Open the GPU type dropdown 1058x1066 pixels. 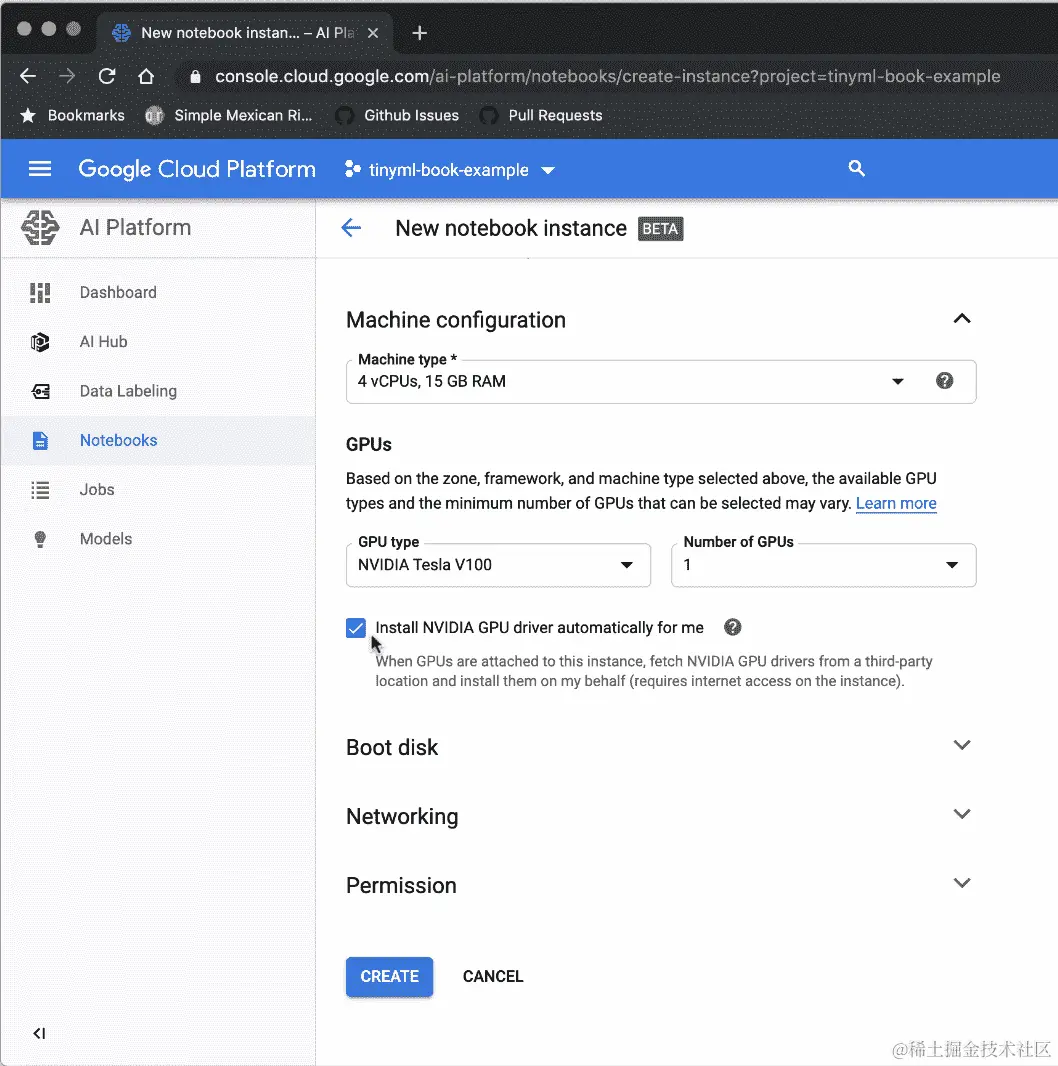pyautogui.click(x=498, y=565)
